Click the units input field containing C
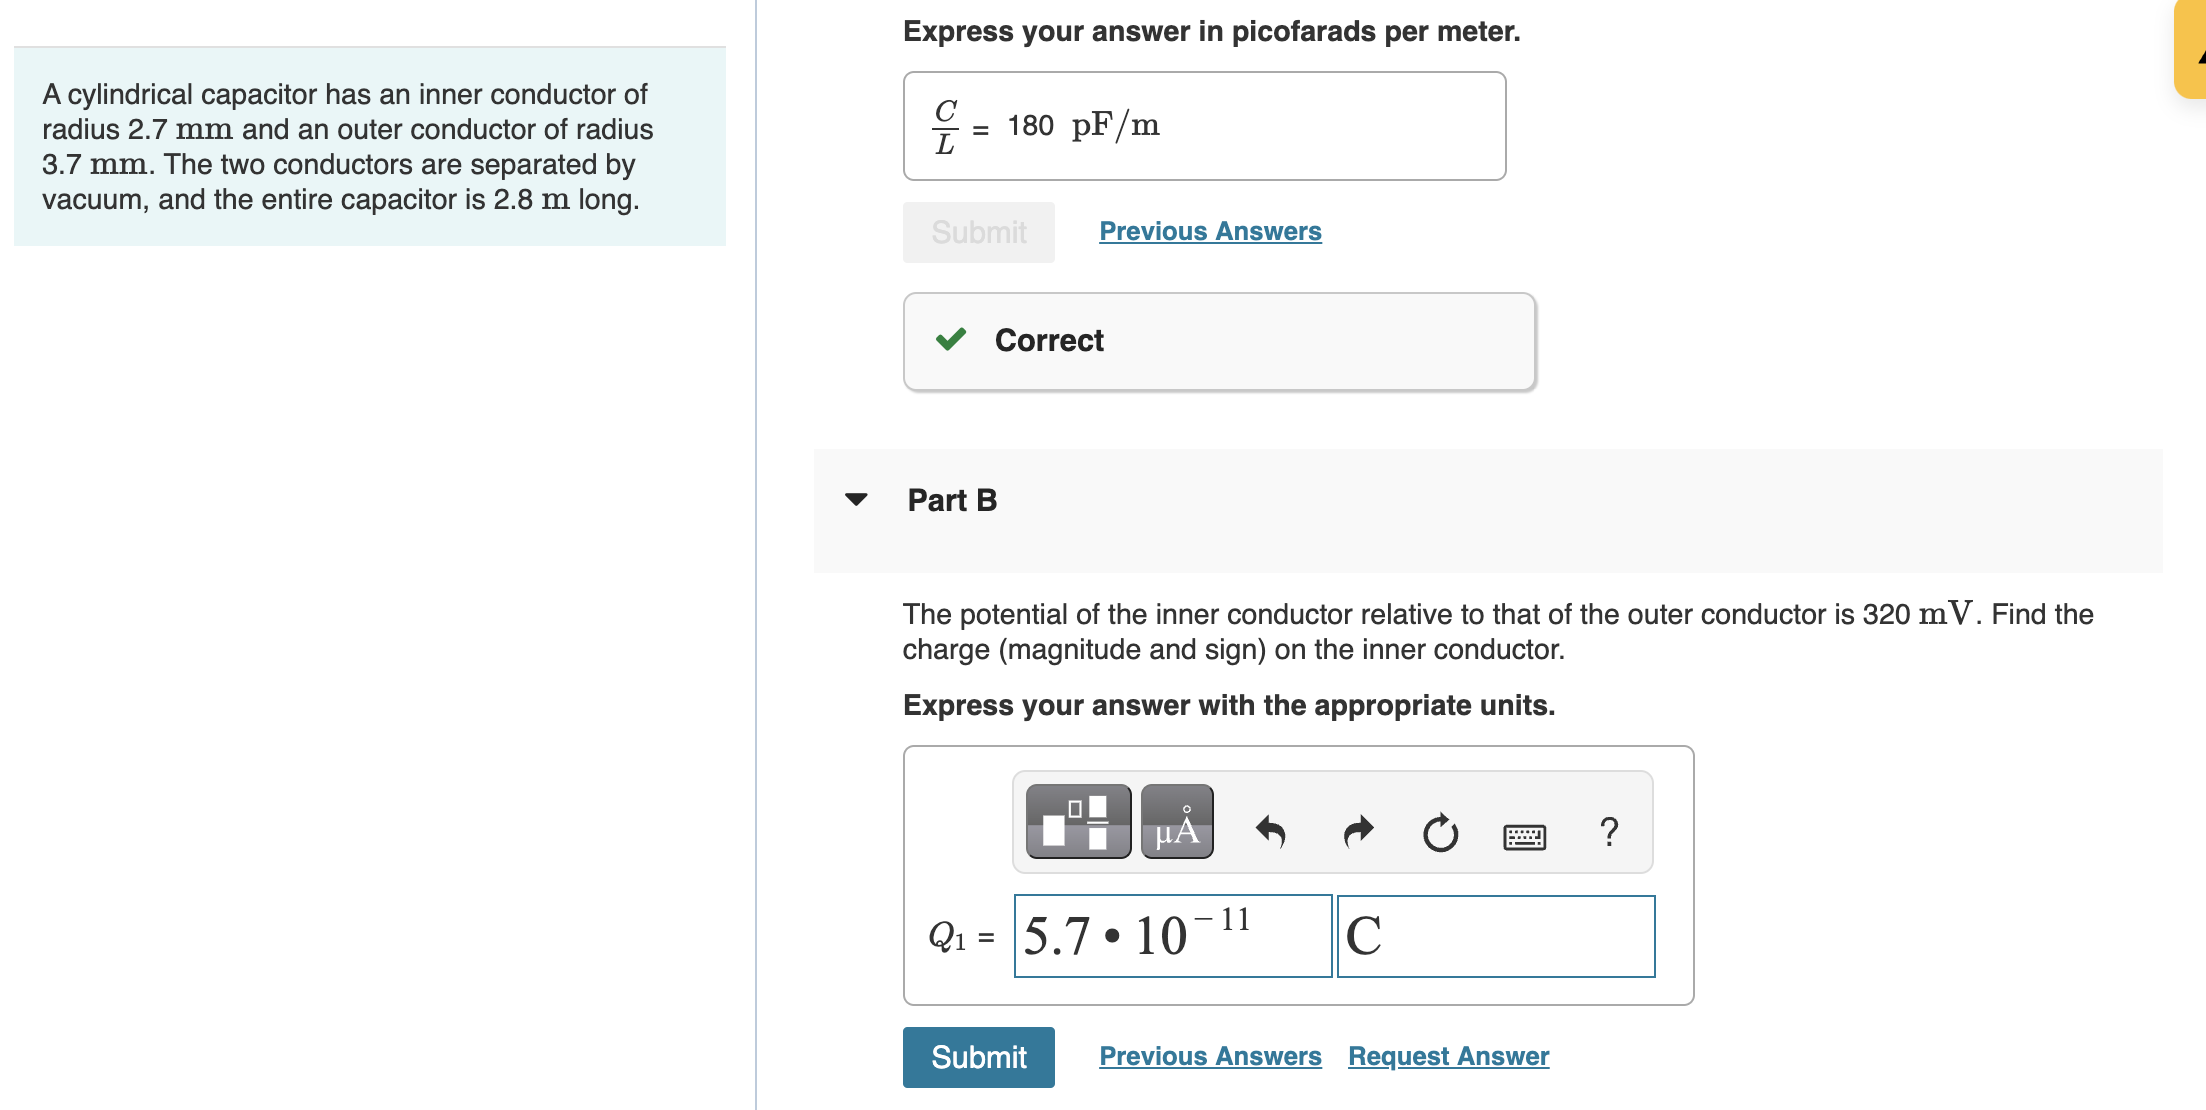The width and height of the screenshot is (2206, 1110). tap(1496, 936)
